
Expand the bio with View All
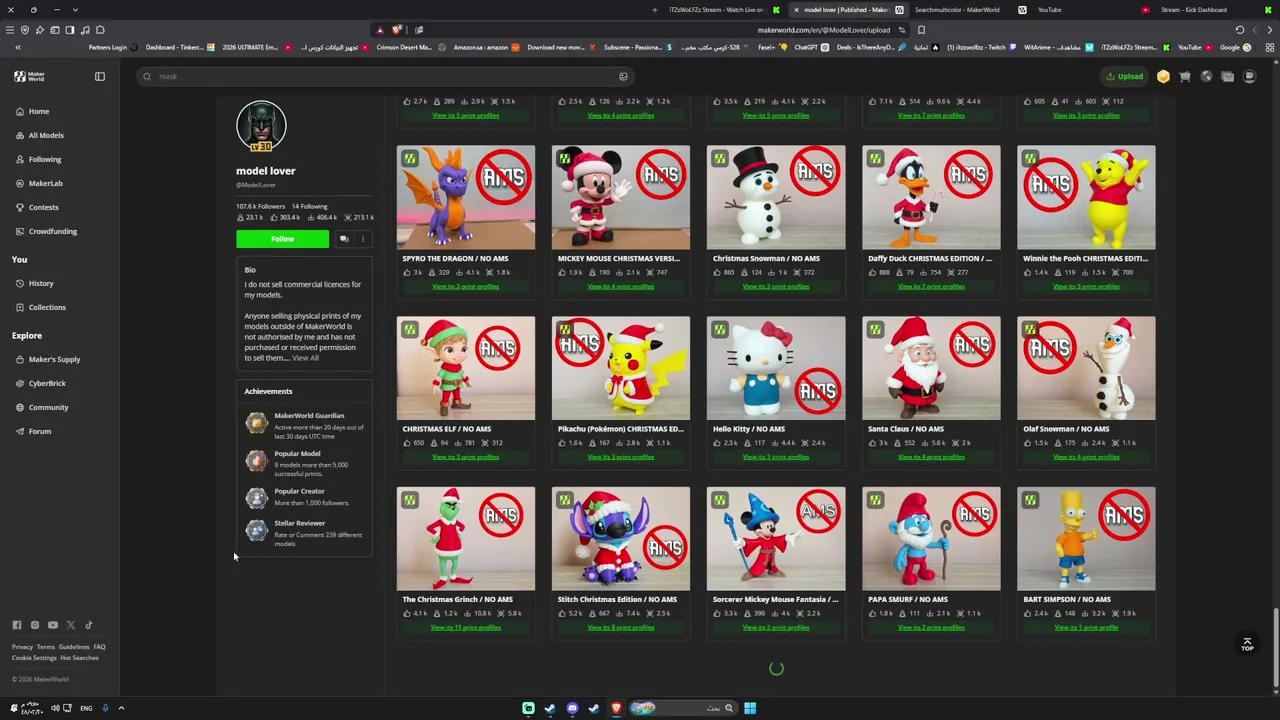pos(305,358)
